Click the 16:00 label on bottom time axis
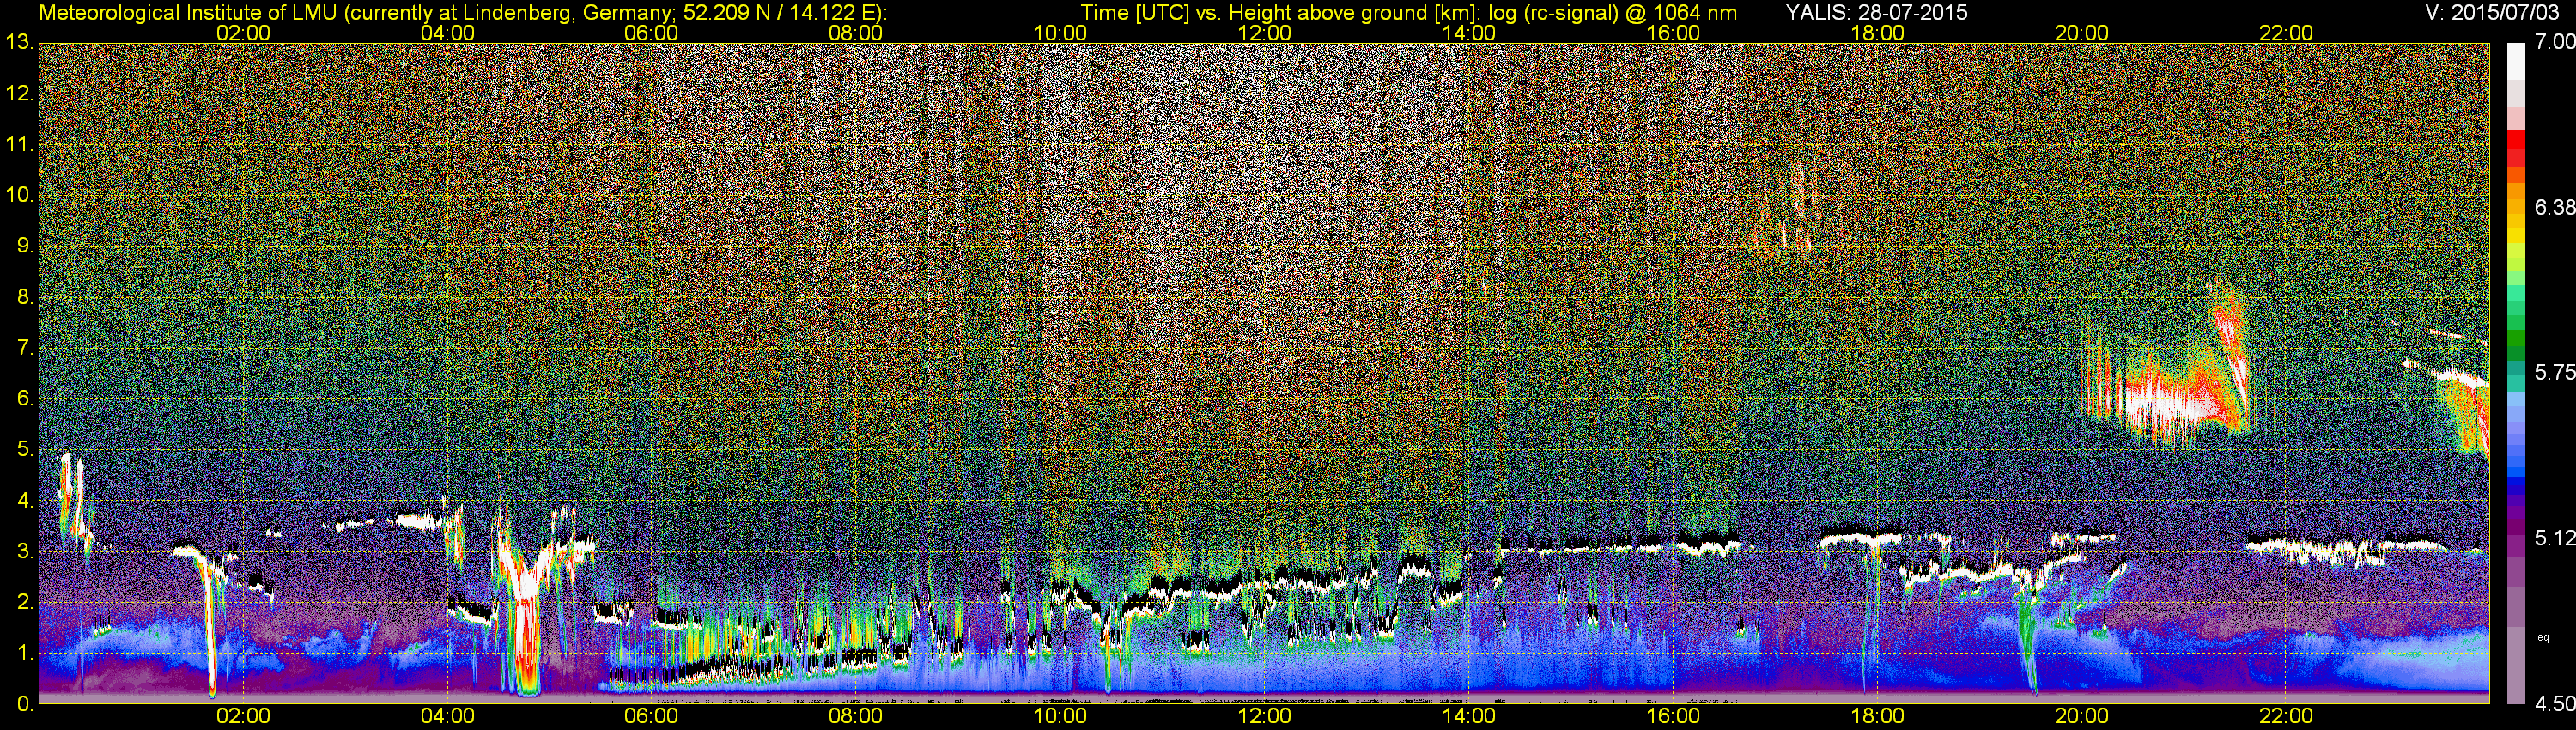The image size is (2576, 730). [1673, 716]
